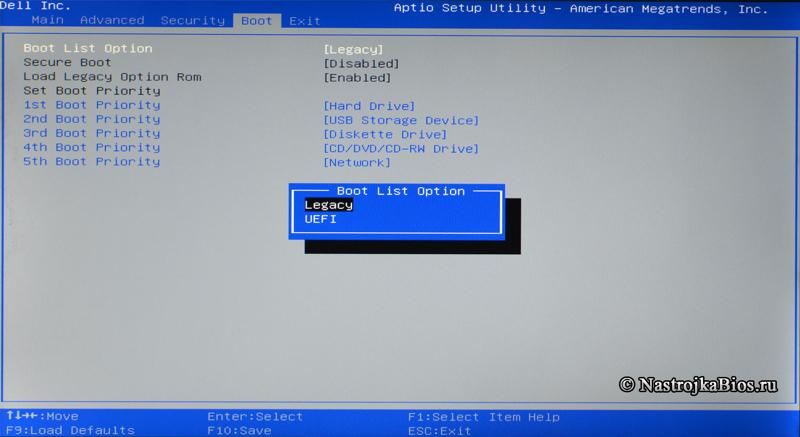800x437 pixels.
Task: Choose UEFI in Boot List Option popup
Action: click(x=320, y=219)
